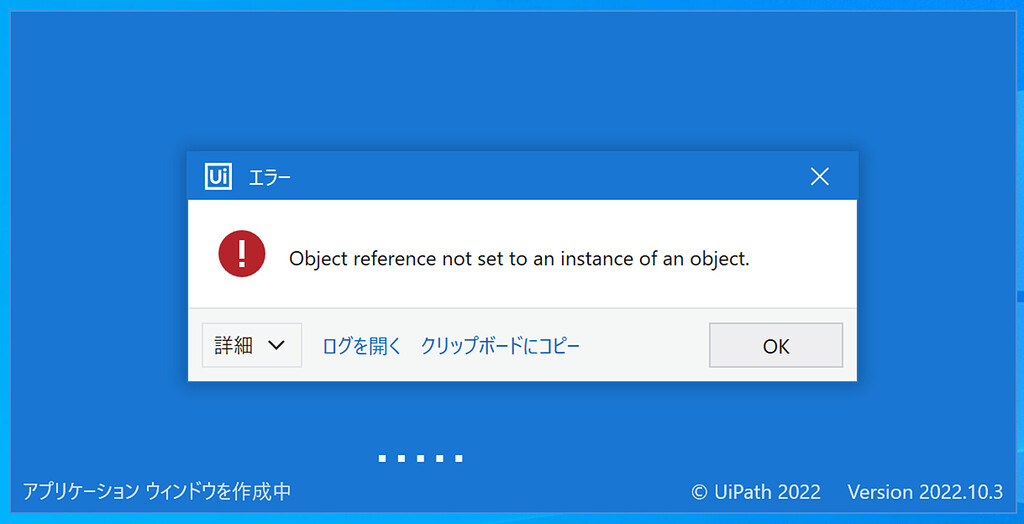Click the blue splash background above the dialog
This screenshot has height=524, width=1024.
click(512, 80)
